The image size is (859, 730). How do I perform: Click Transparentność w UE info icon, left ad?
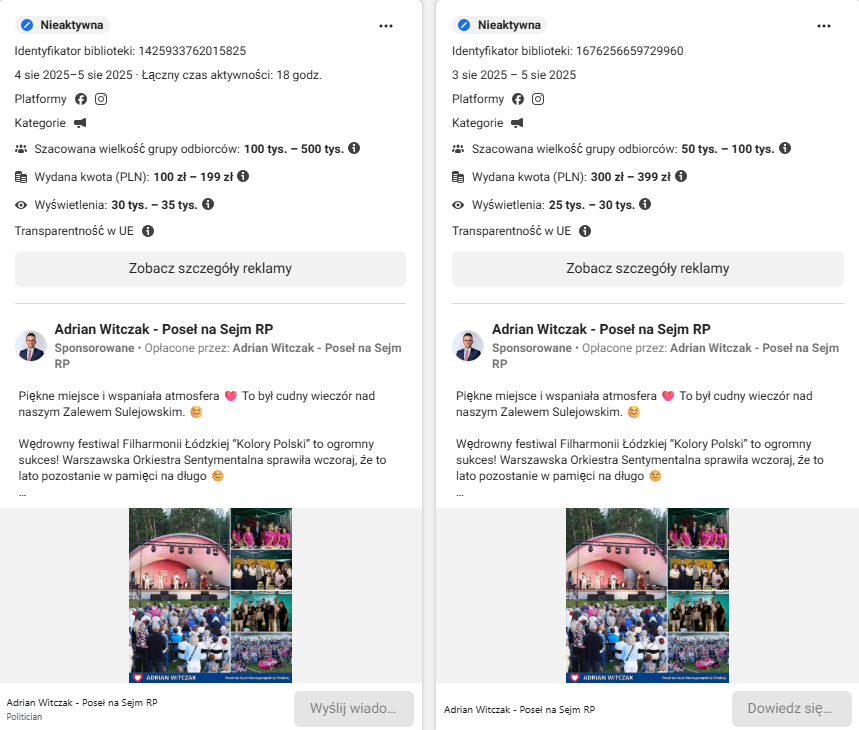tap(148, 231)
